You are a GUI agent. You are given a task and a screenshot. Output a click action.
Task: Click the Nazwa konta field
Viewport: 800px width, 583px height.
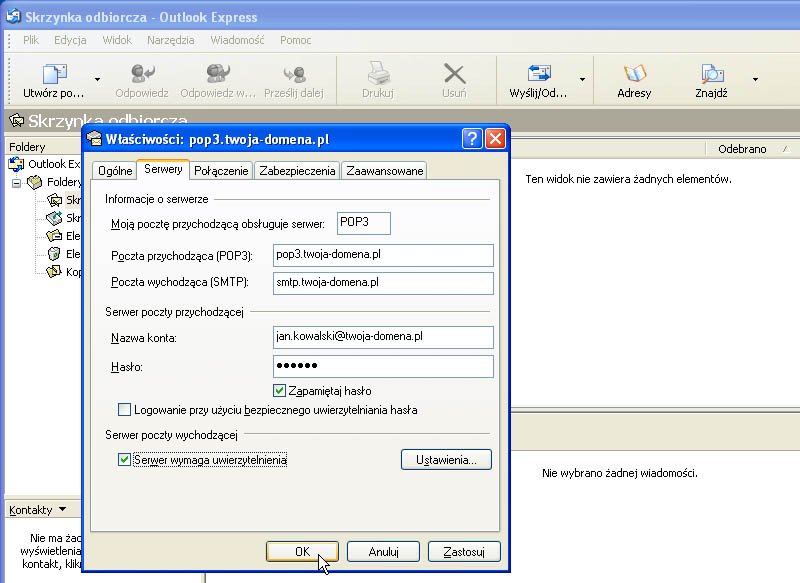pos(383,337)
